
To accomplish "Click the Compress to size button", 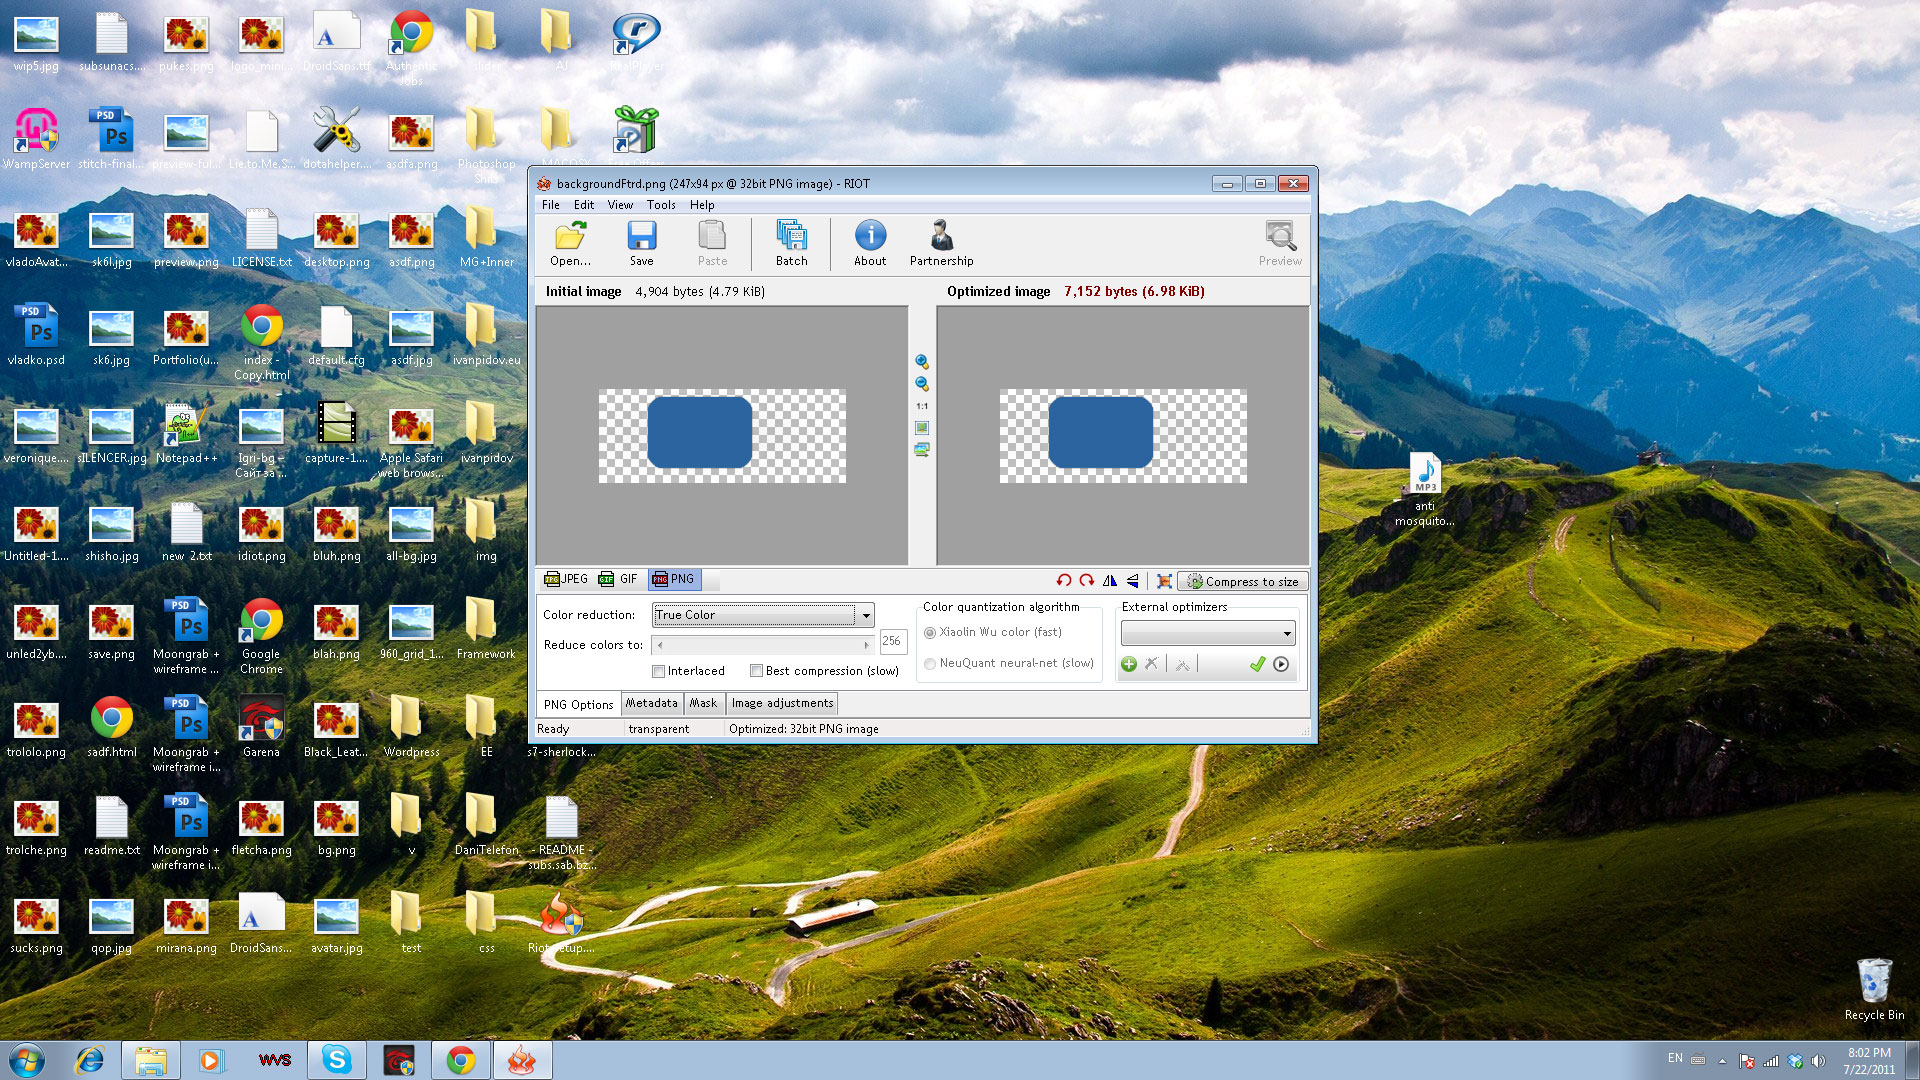I will coord(1242,581).
